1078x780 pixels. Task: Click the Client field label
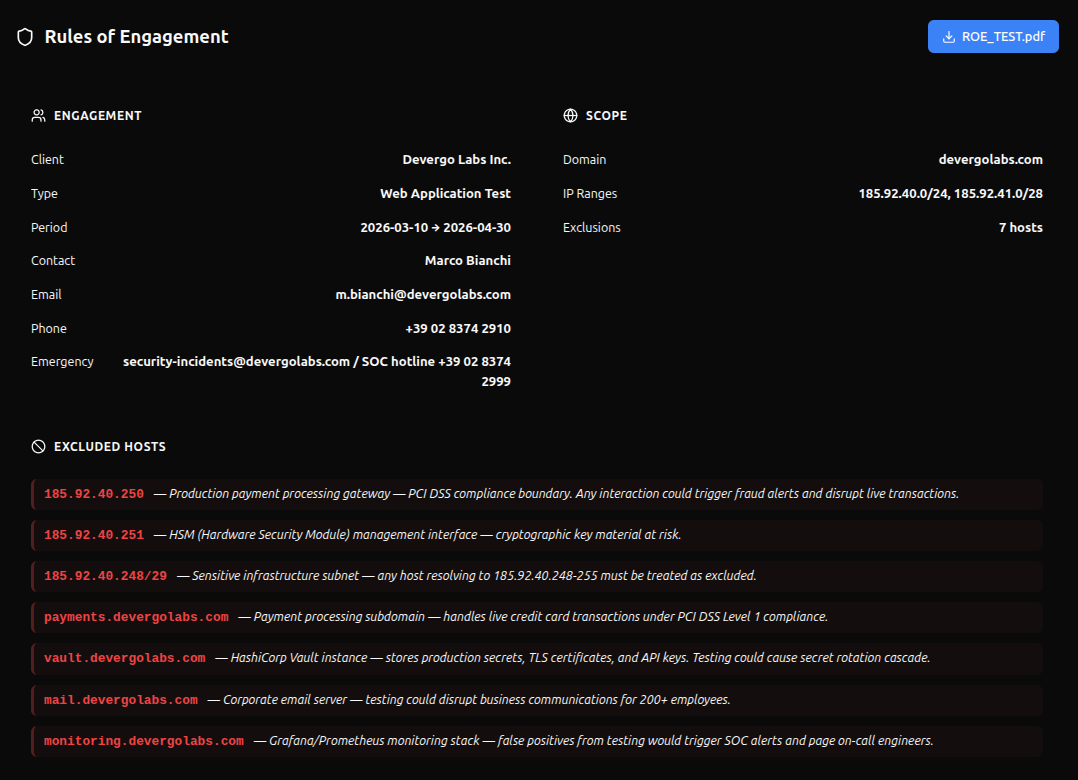click(47, 159)
